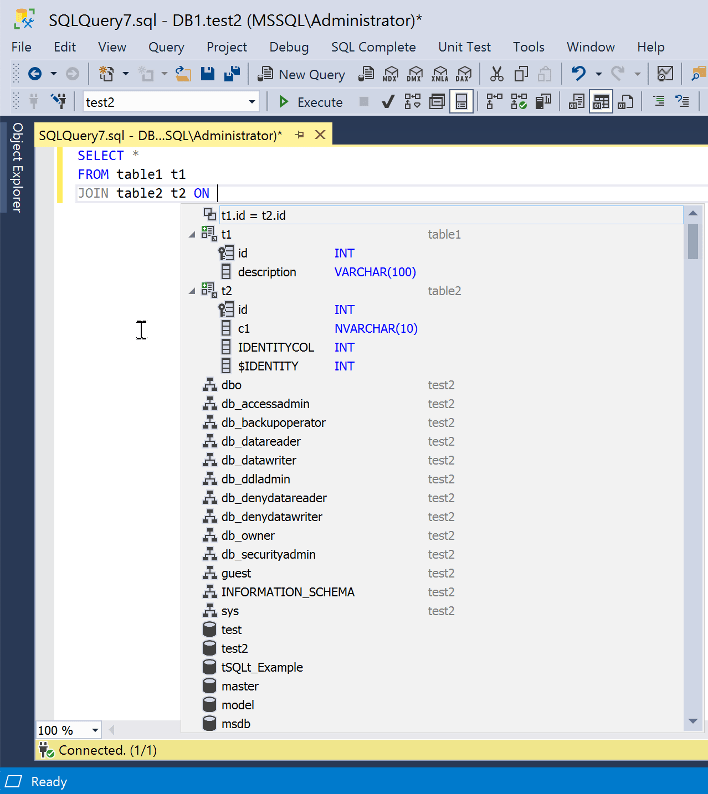The height and width of the screenshot is (794, 708).
Task: Click the New Query button
Action: coord(302,74)
